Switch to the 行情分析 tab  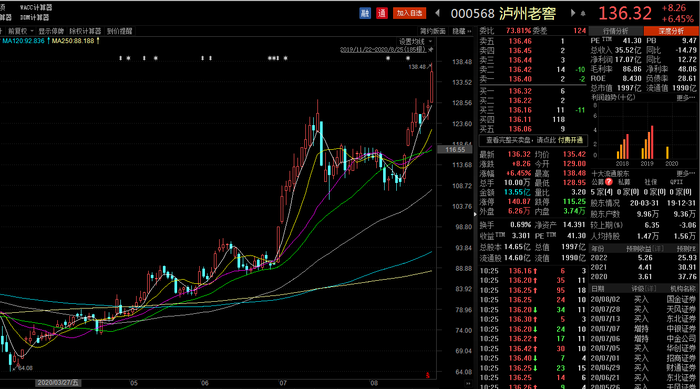coord(616,31)
